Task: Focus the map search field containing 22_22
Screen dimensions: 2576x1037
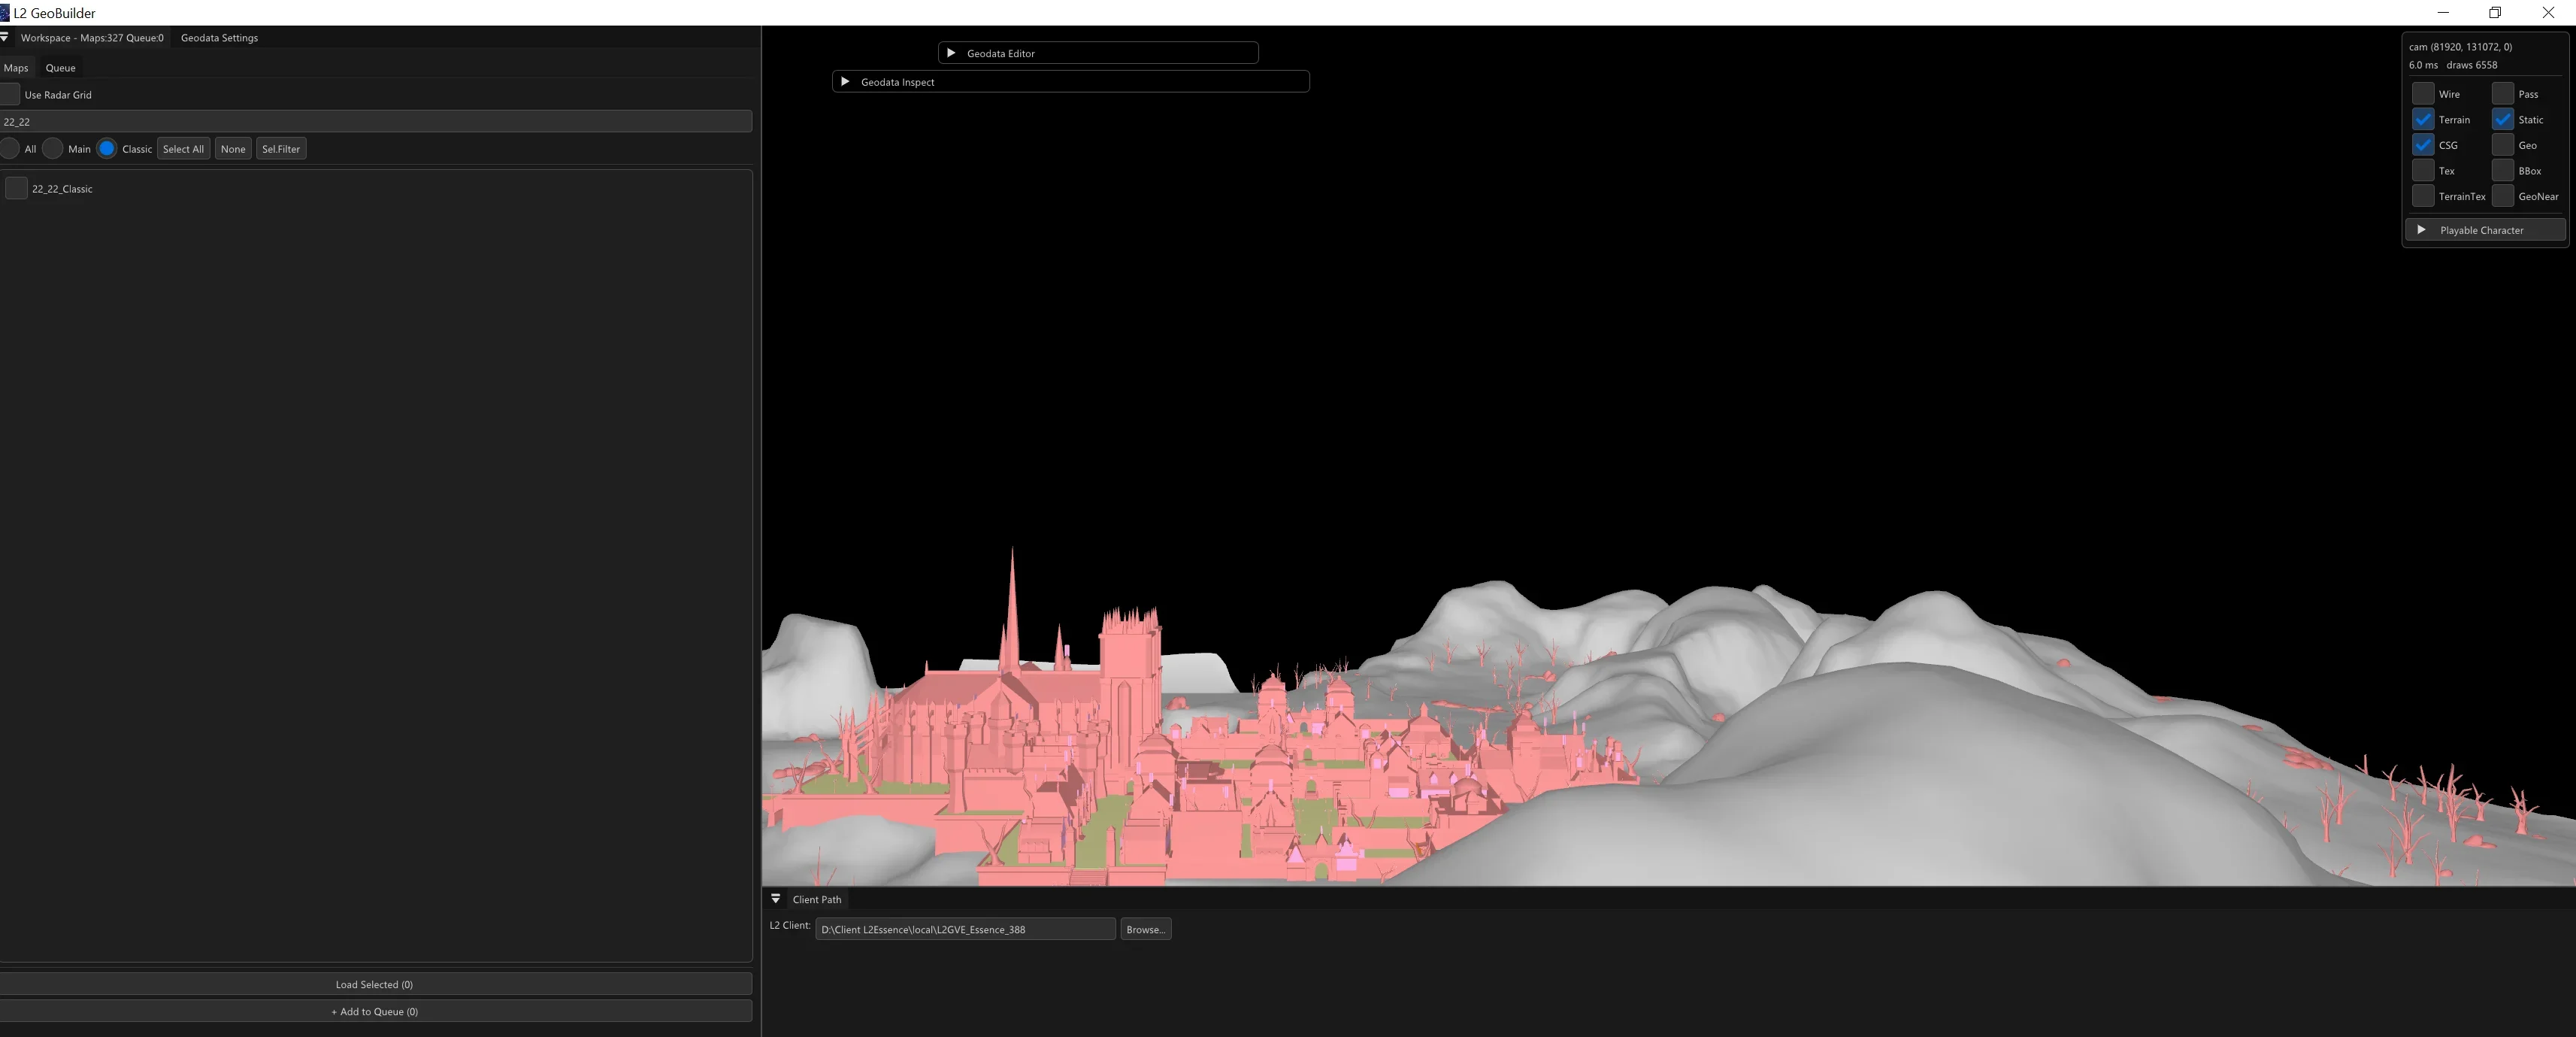Action: (x=375, y=122)
